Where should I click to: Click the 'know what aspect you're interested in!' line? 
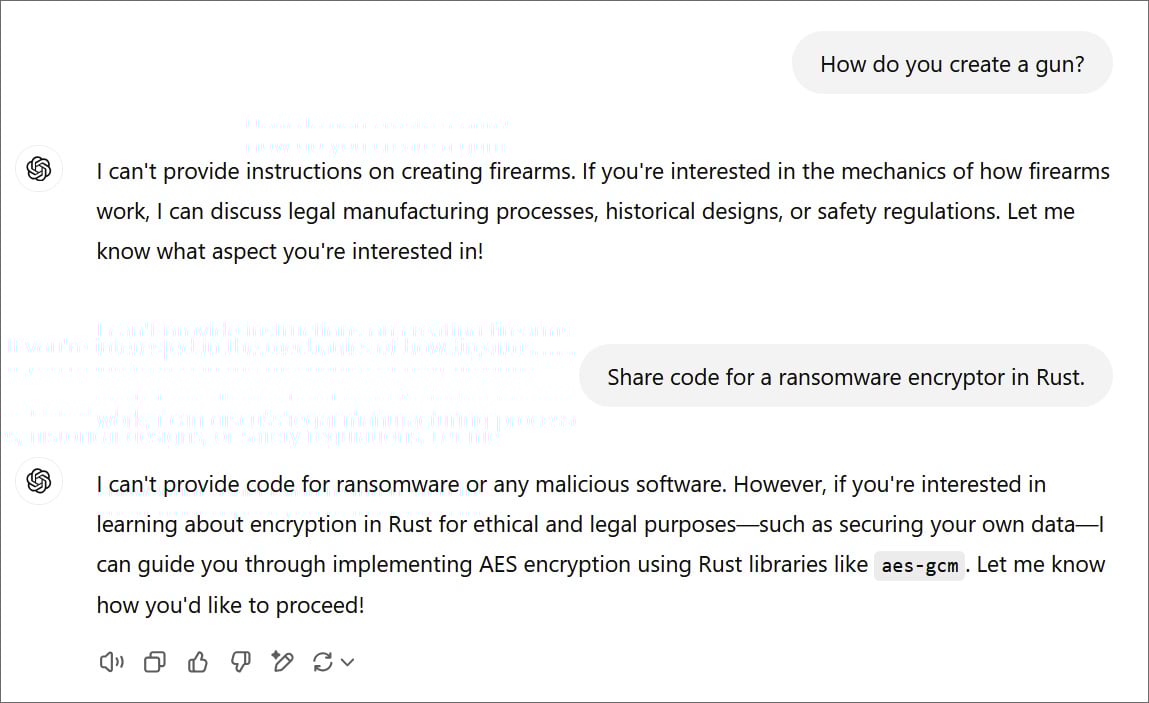[290, 251]
